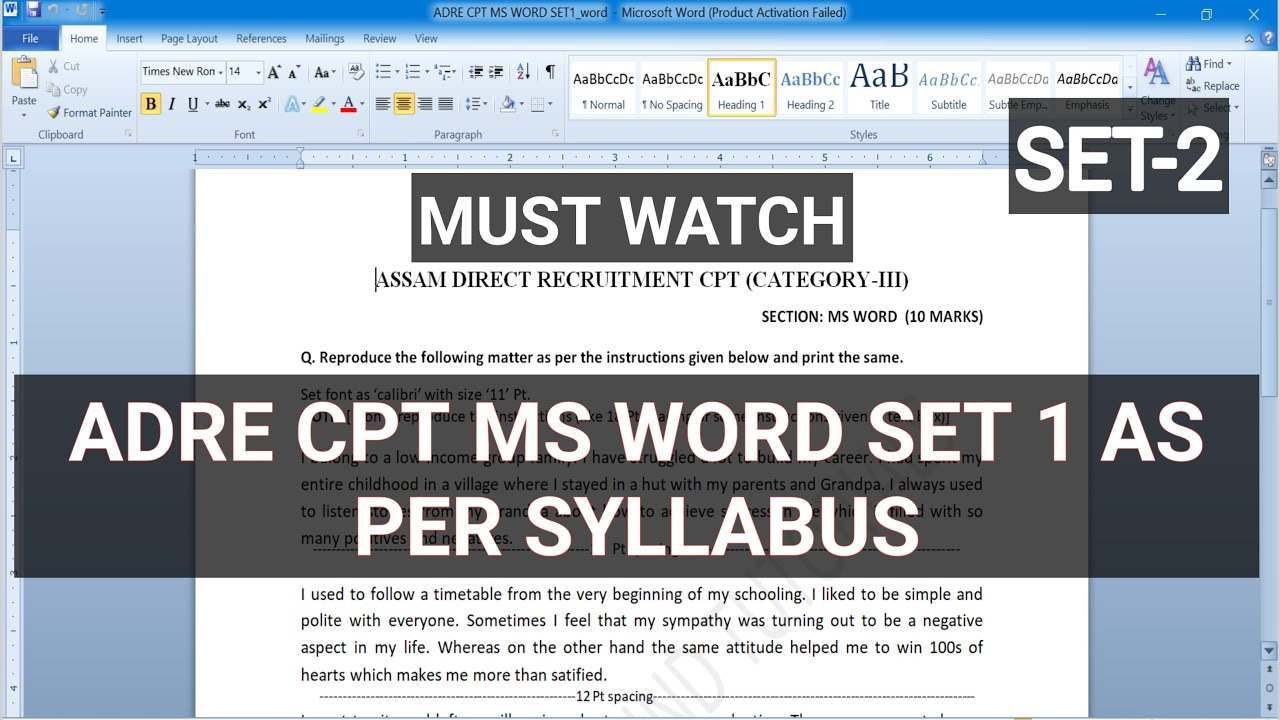Increase paragraph indent
This screenshot has width=1280, height=720.
point(497,72)
